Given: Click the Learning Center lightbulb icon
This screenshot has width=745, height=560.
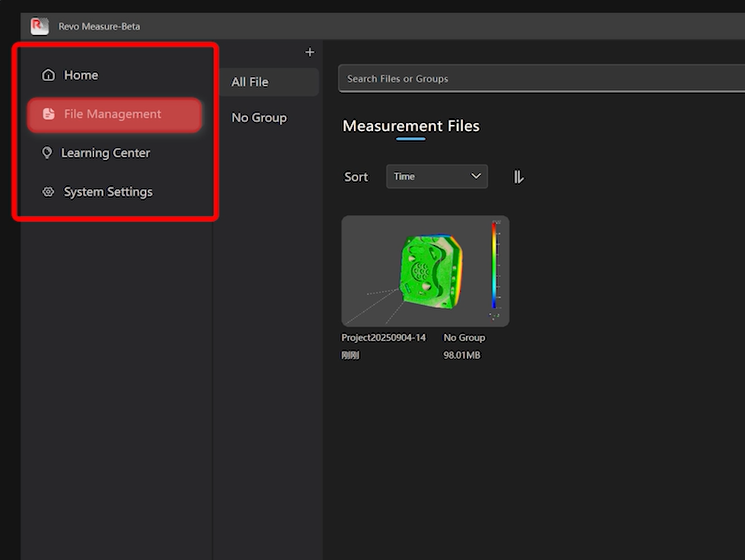Looking at the screenshot, I should tap(47, 153).
